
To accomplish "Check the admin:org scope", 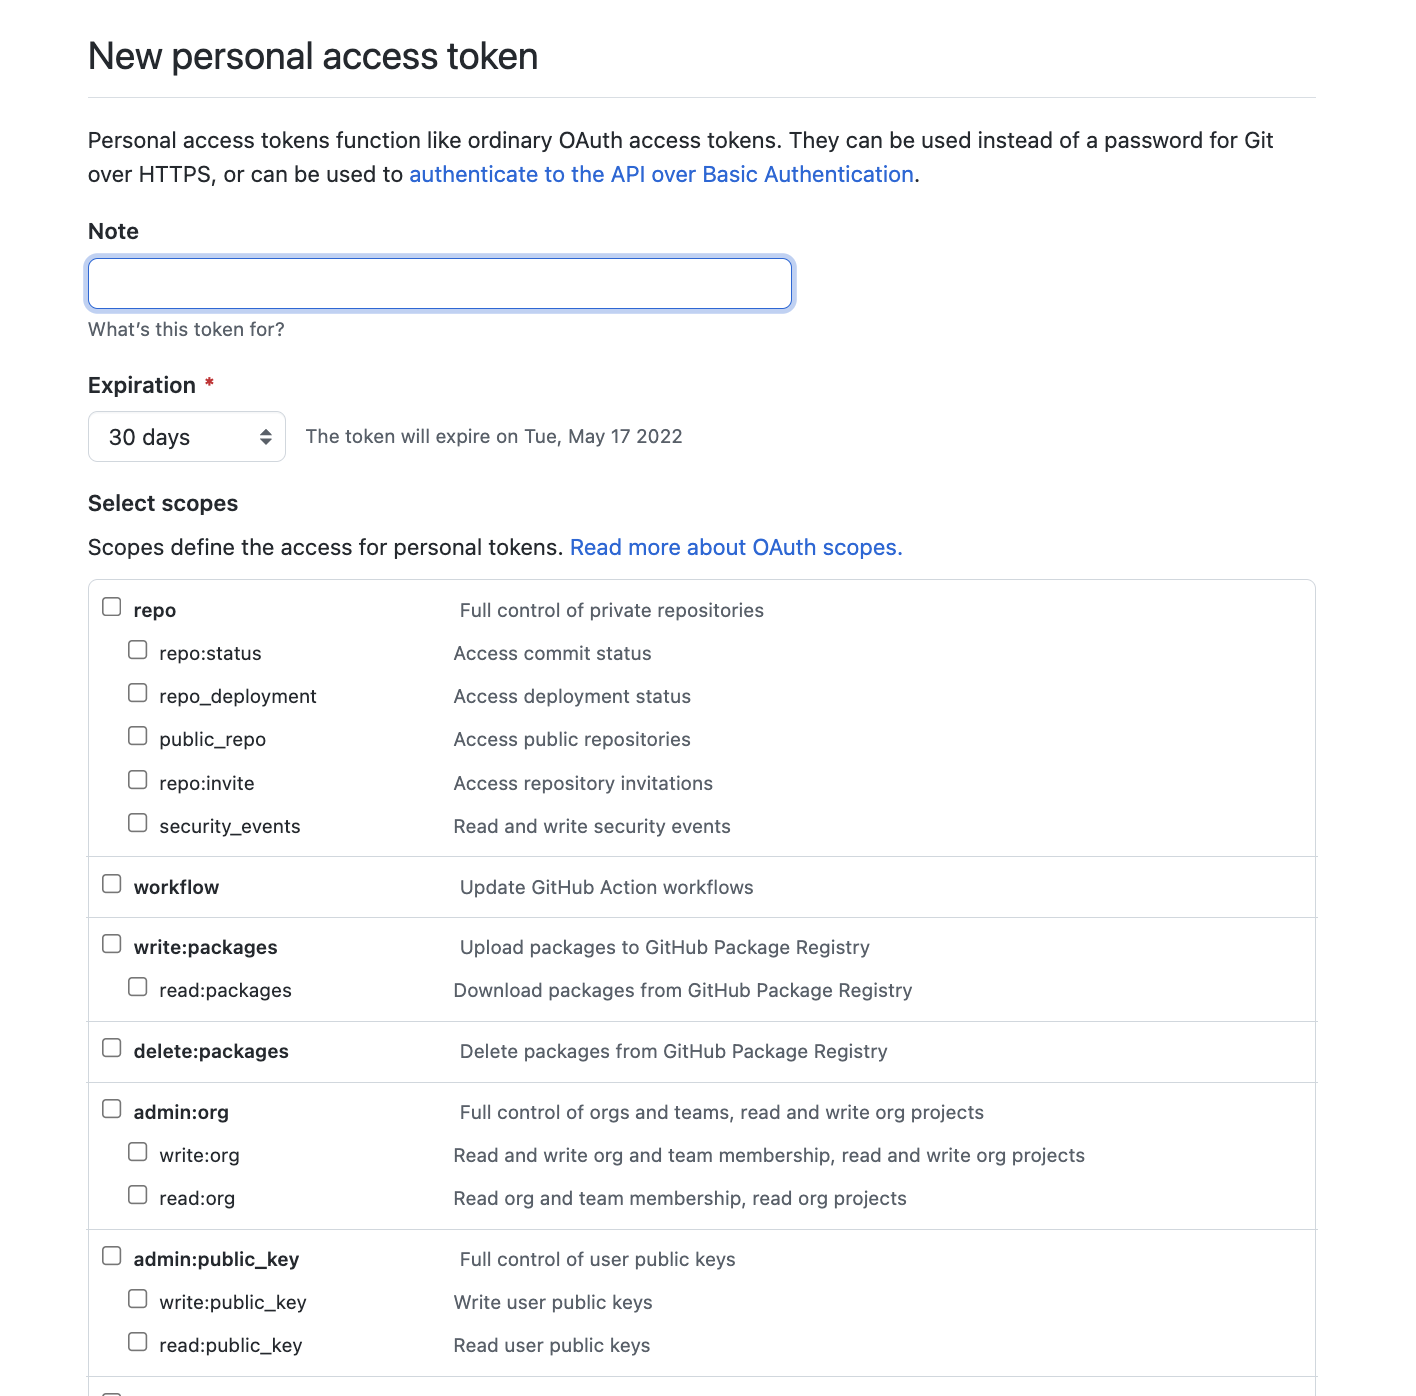I will point(112,1109).
